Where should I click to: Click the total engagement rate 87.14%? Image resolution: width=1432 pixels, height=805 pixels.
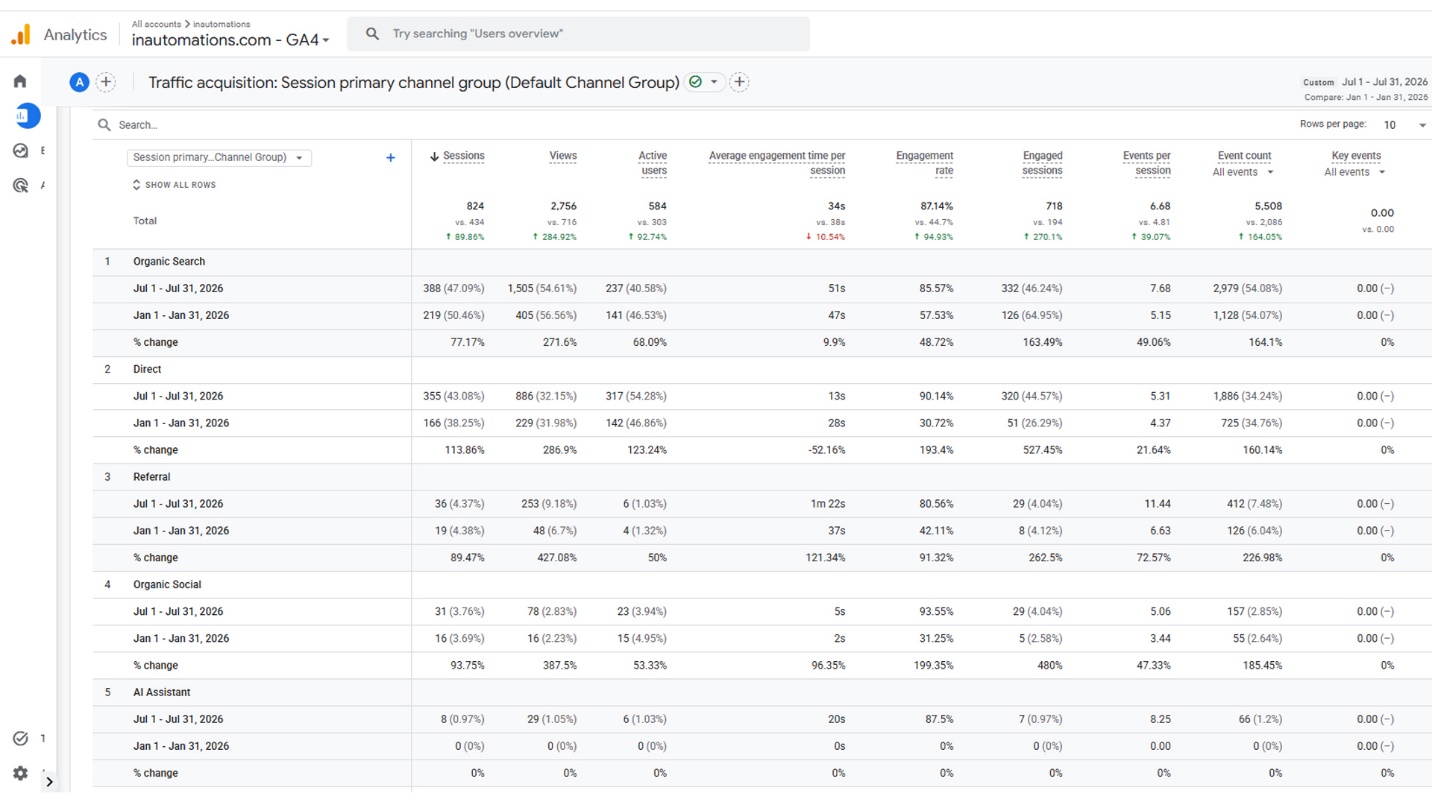tap(937, 206)
